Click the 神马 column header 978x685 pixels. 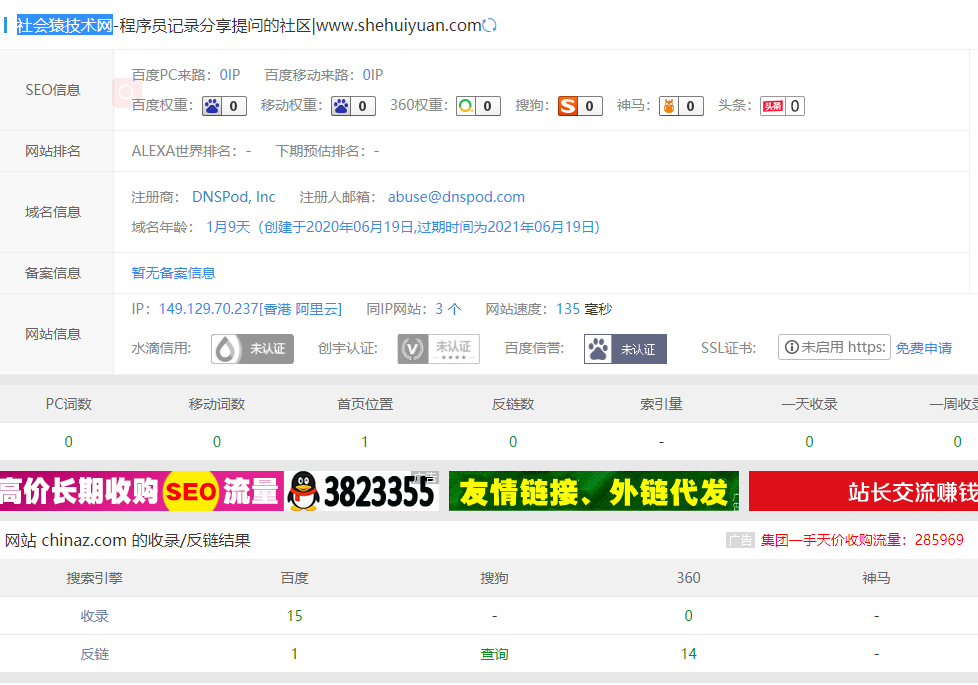click(876, 578)
